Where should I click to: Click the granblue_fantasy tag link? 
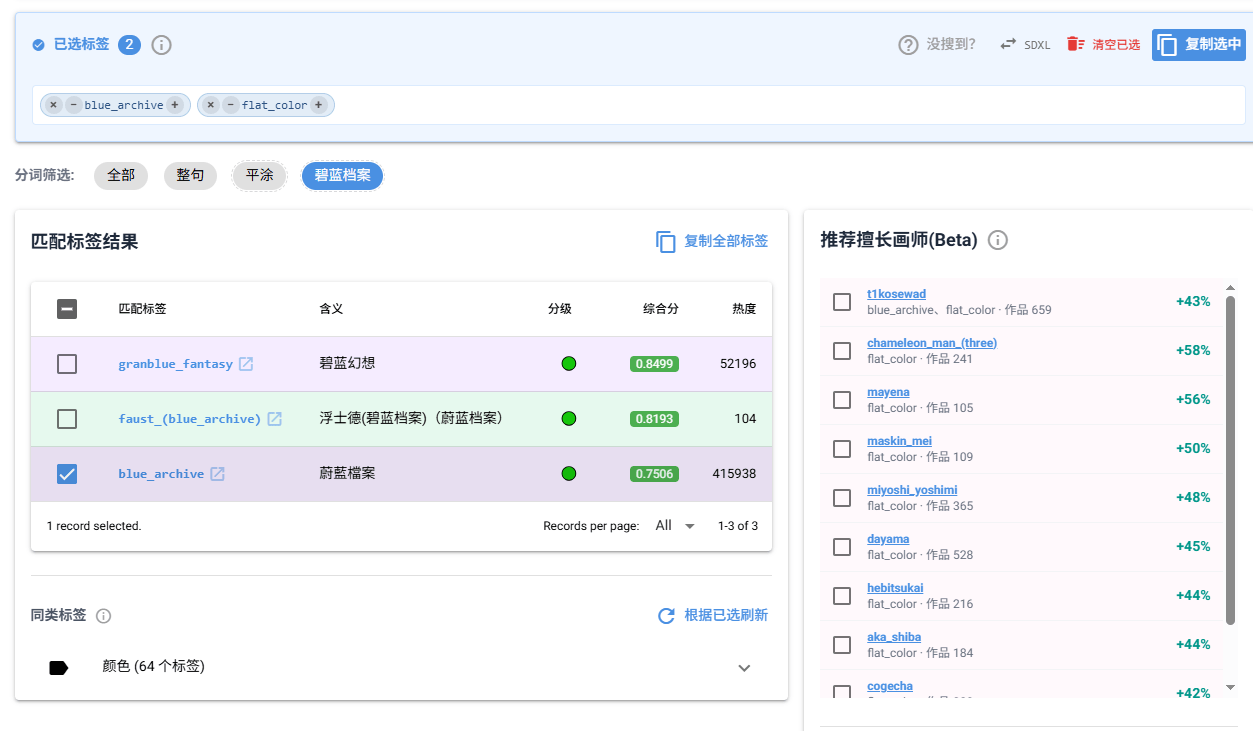175,364
